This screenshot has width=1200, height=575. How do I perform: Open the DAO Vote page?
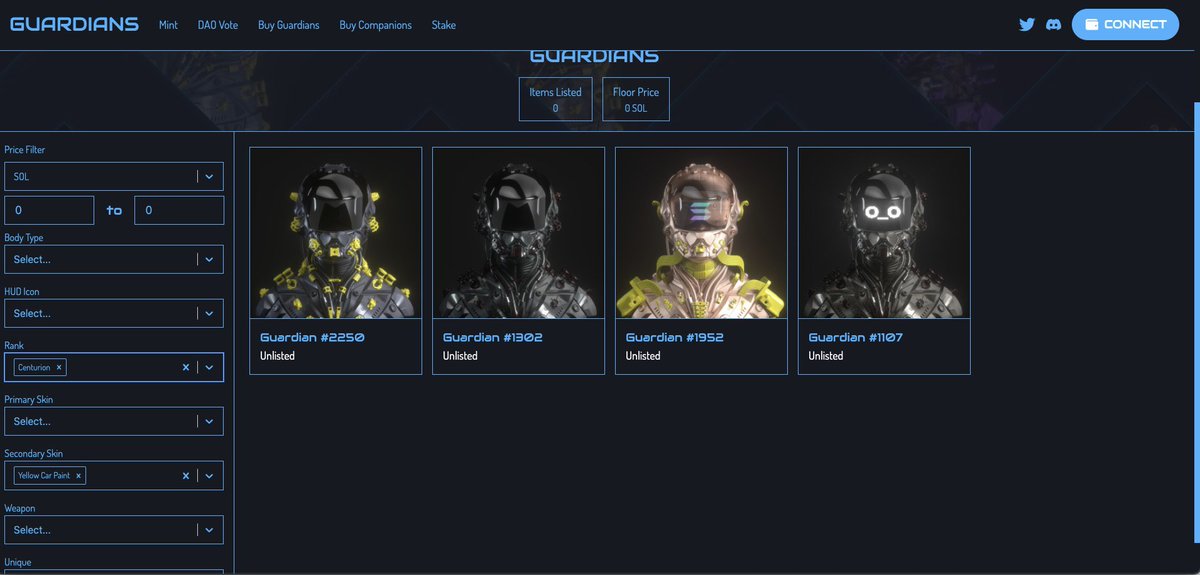coord(218,25)
